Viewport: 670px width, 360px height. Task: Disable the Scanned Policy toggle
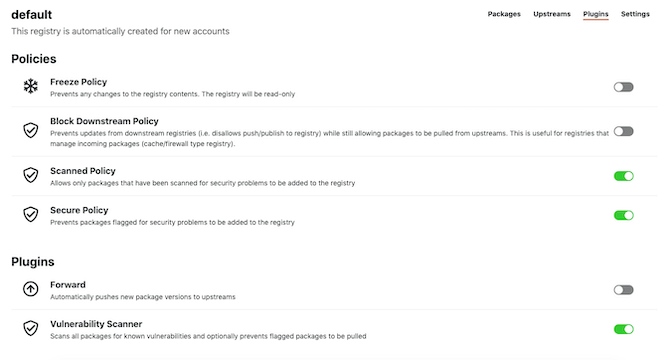(623, 176)
